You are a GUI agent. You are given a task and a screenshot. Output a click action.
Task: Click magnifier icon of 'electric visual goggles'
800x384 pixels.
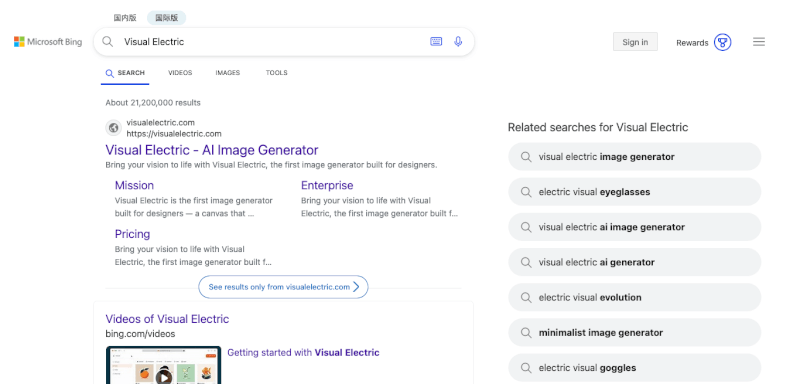pyautogui.click(x=526, y=368)
